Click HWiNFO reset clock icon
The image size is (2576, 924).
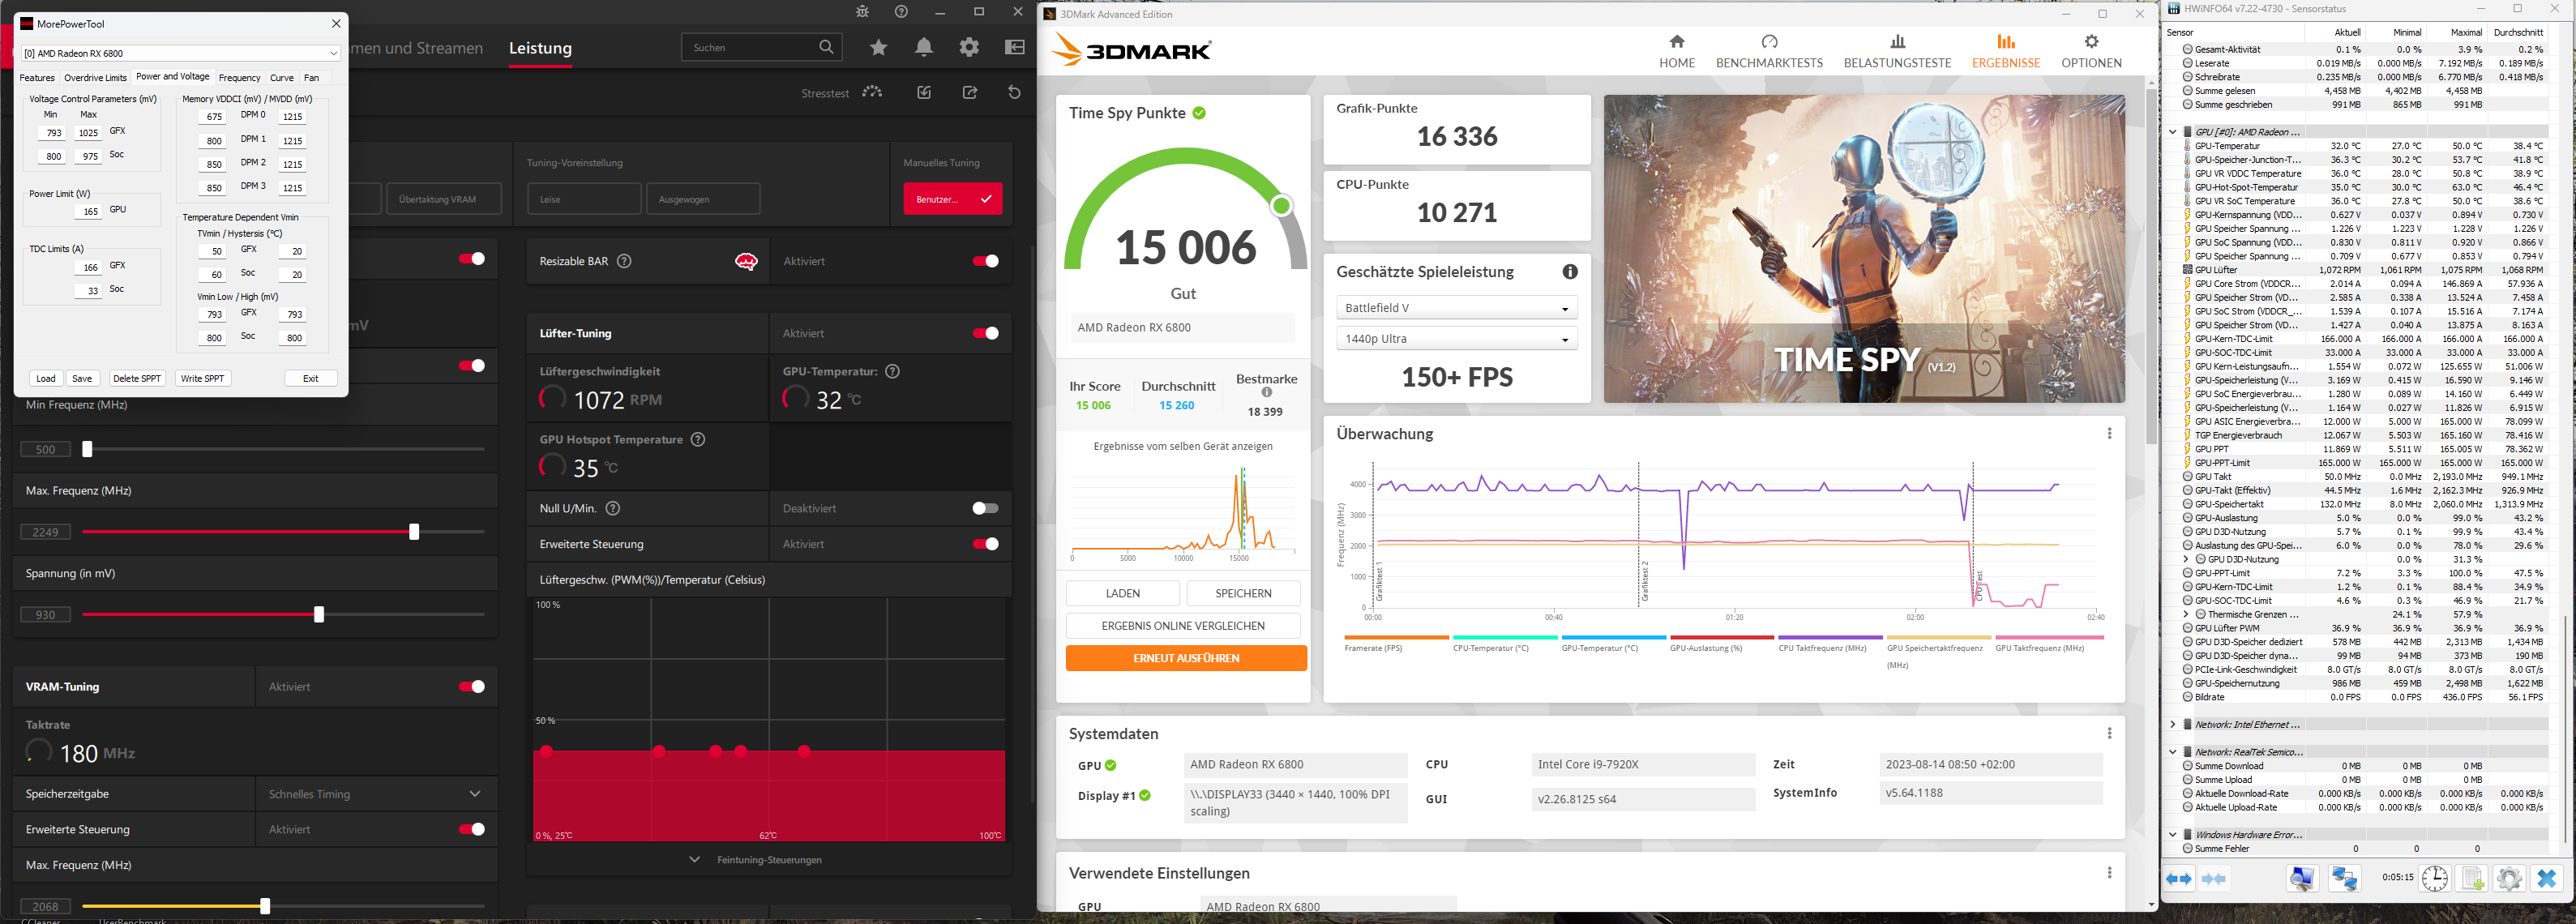tap(2434, 879)
